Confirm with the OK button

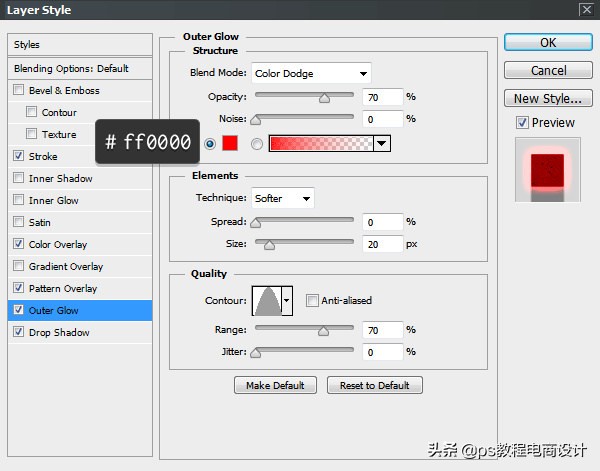pyautogui.click(x=548, y=42)
